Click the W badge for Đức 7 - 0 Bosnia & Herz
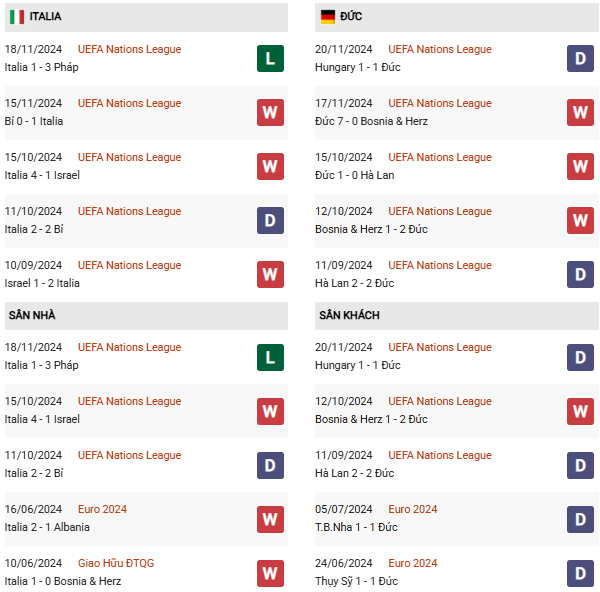Image resolution: width=600 pixels, height=592 pixels. (x=580, y=113)
